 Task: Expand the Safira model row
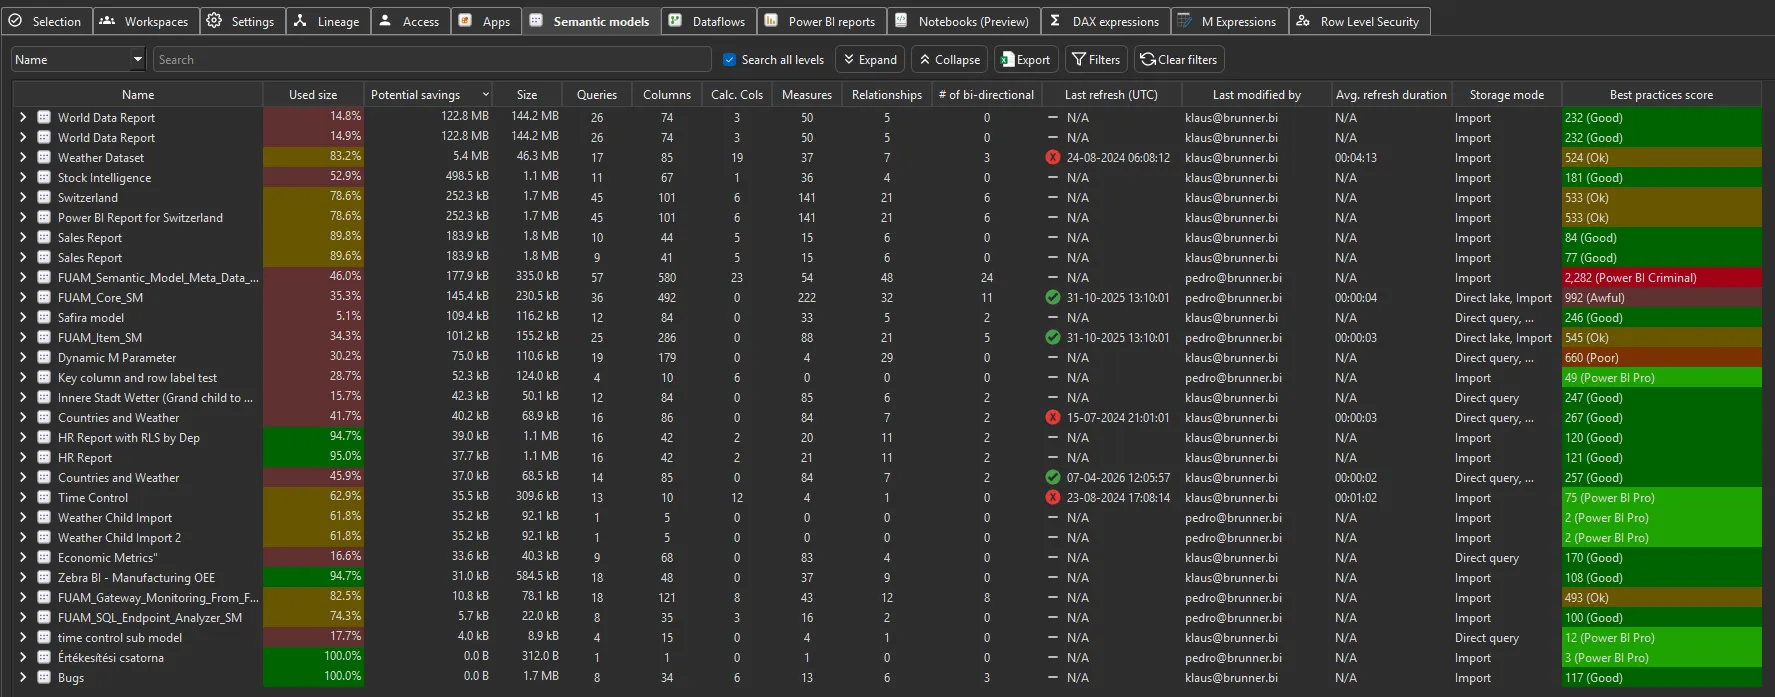(23, 317)
